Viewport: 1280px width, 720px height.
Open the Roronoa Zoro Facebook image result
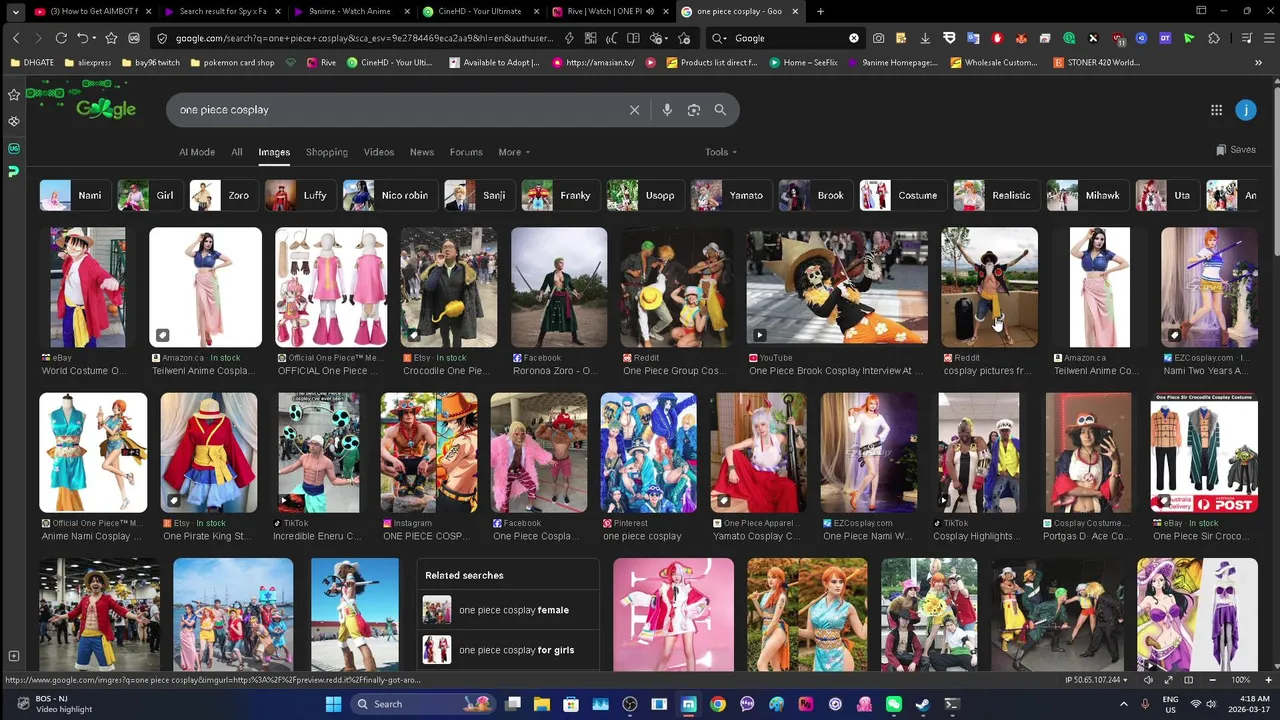click(558, 287)
